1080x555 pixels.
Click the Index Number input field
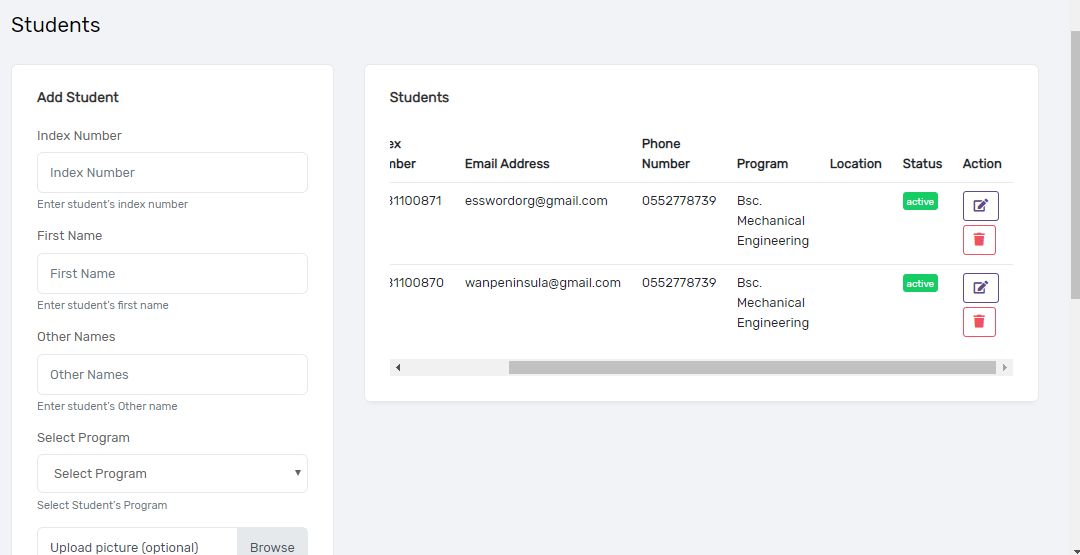pos(172,173)
